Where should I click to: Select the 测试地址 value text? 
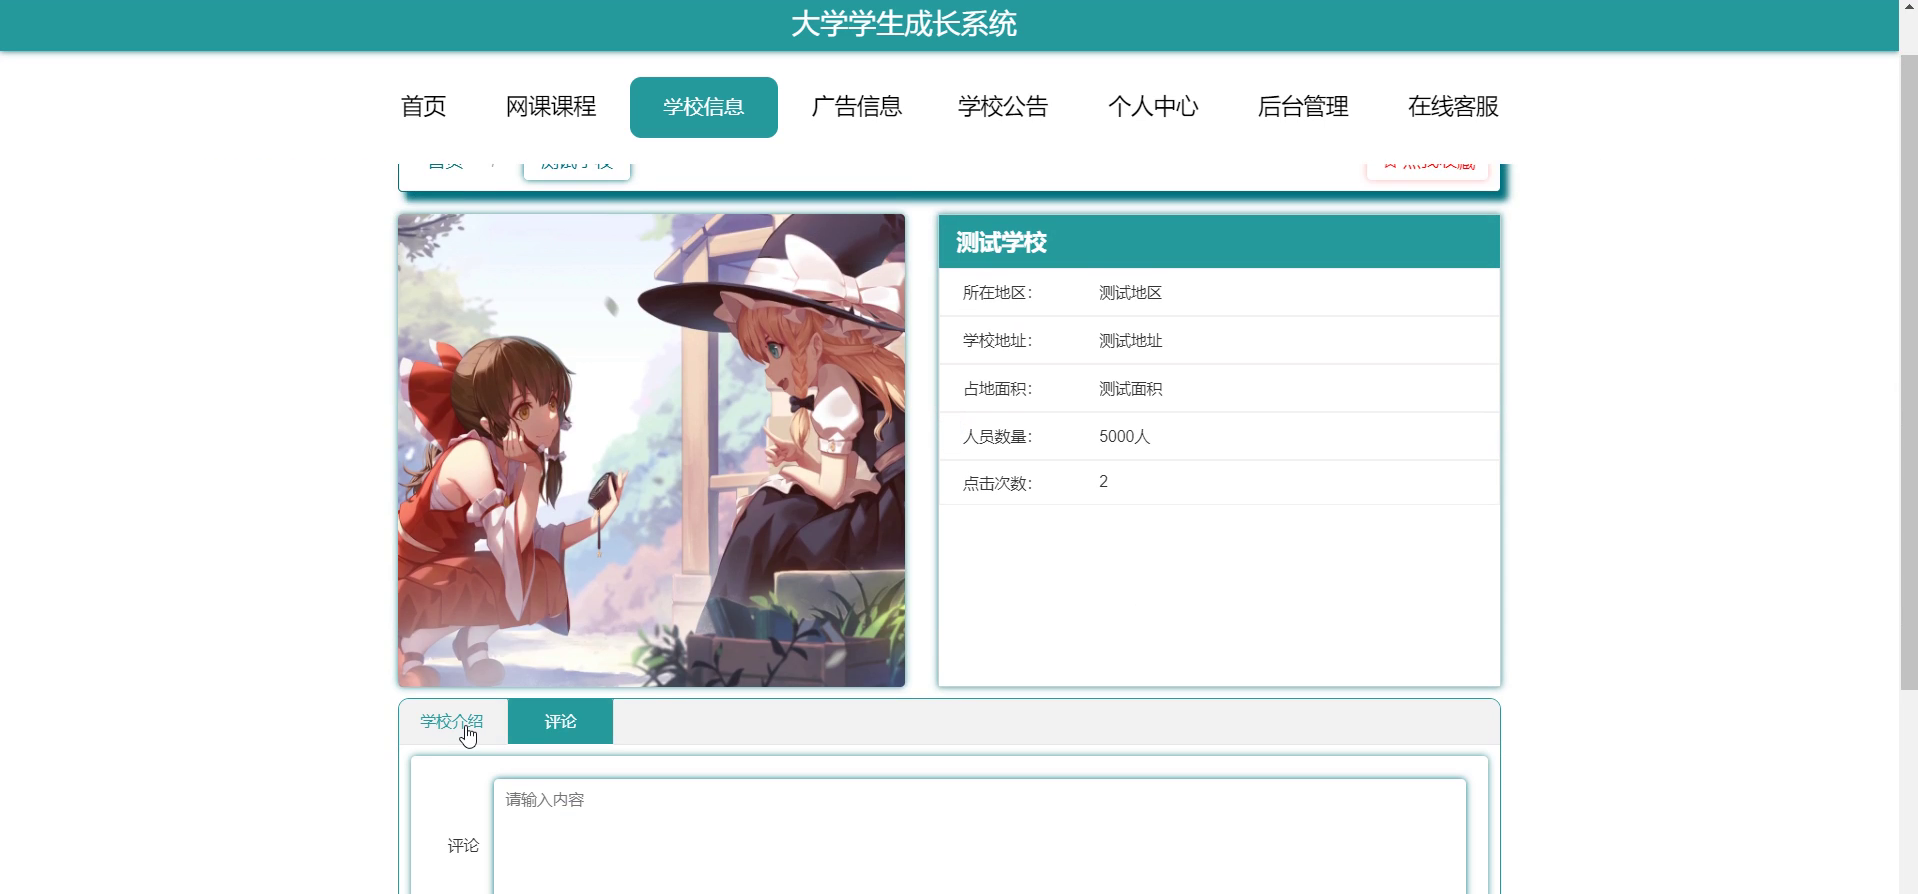click(1130, 341)
